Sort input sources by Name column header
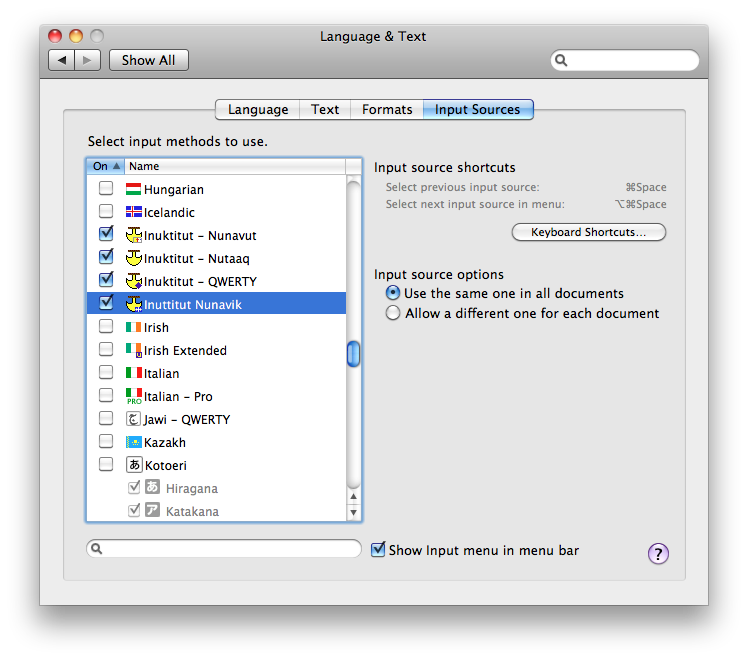 (235, 166)
